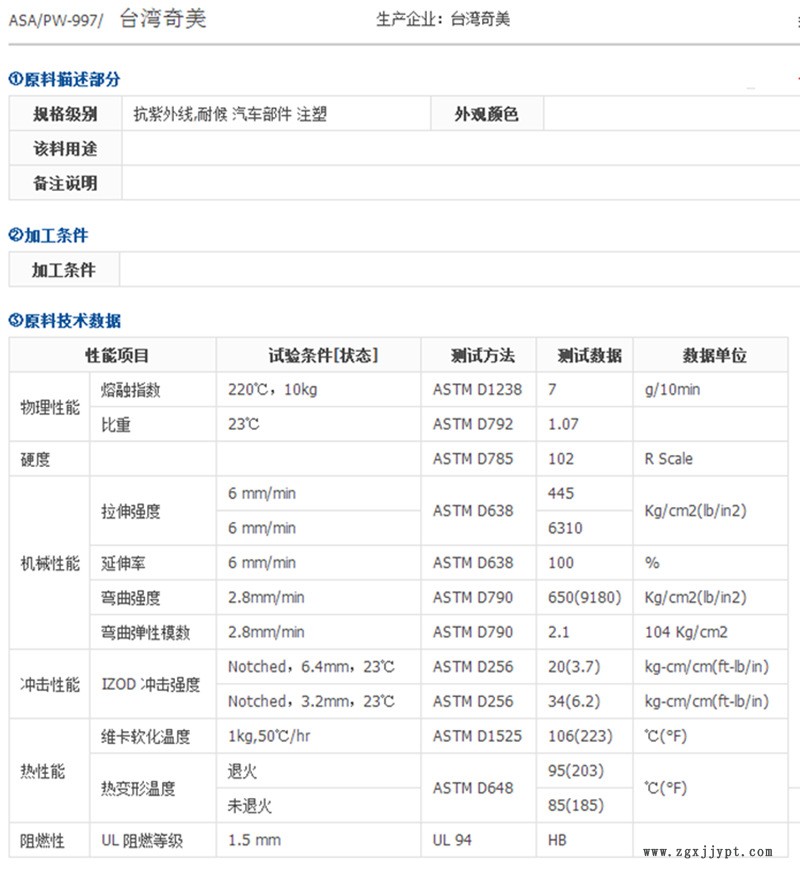
Task: Click the 机械性能 category cell
Action: pyautogui.click(x=50, y=564)
